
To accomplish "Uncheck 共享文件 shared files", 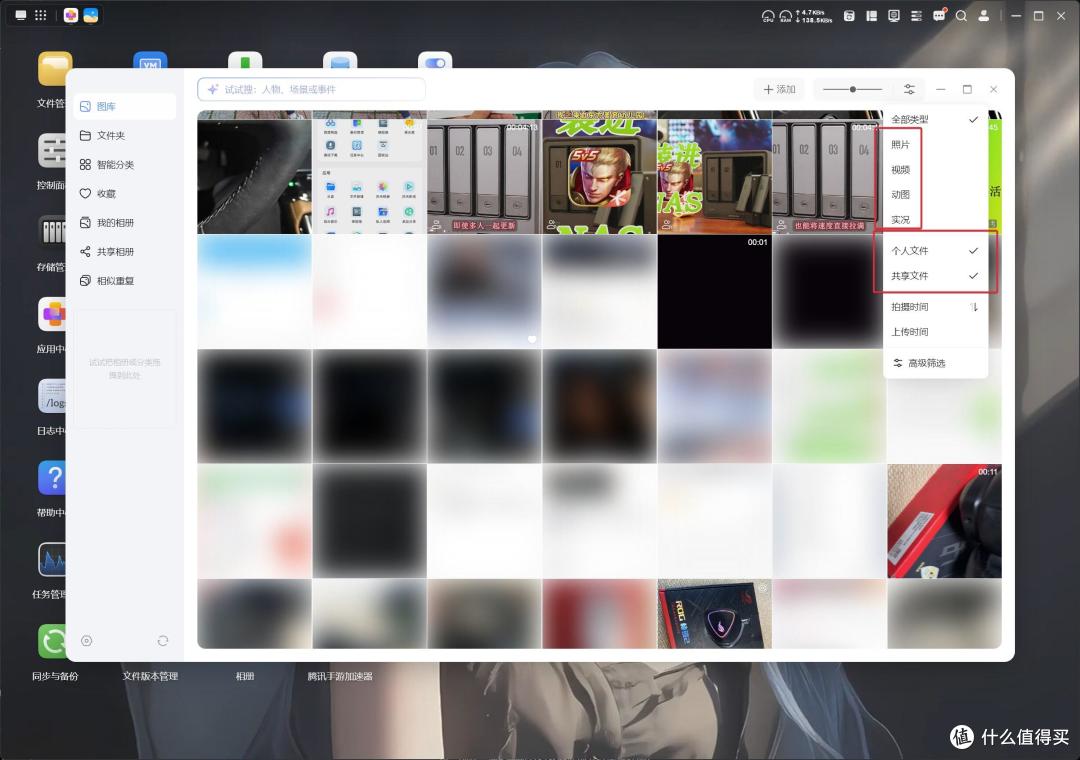I will (935, 276).
